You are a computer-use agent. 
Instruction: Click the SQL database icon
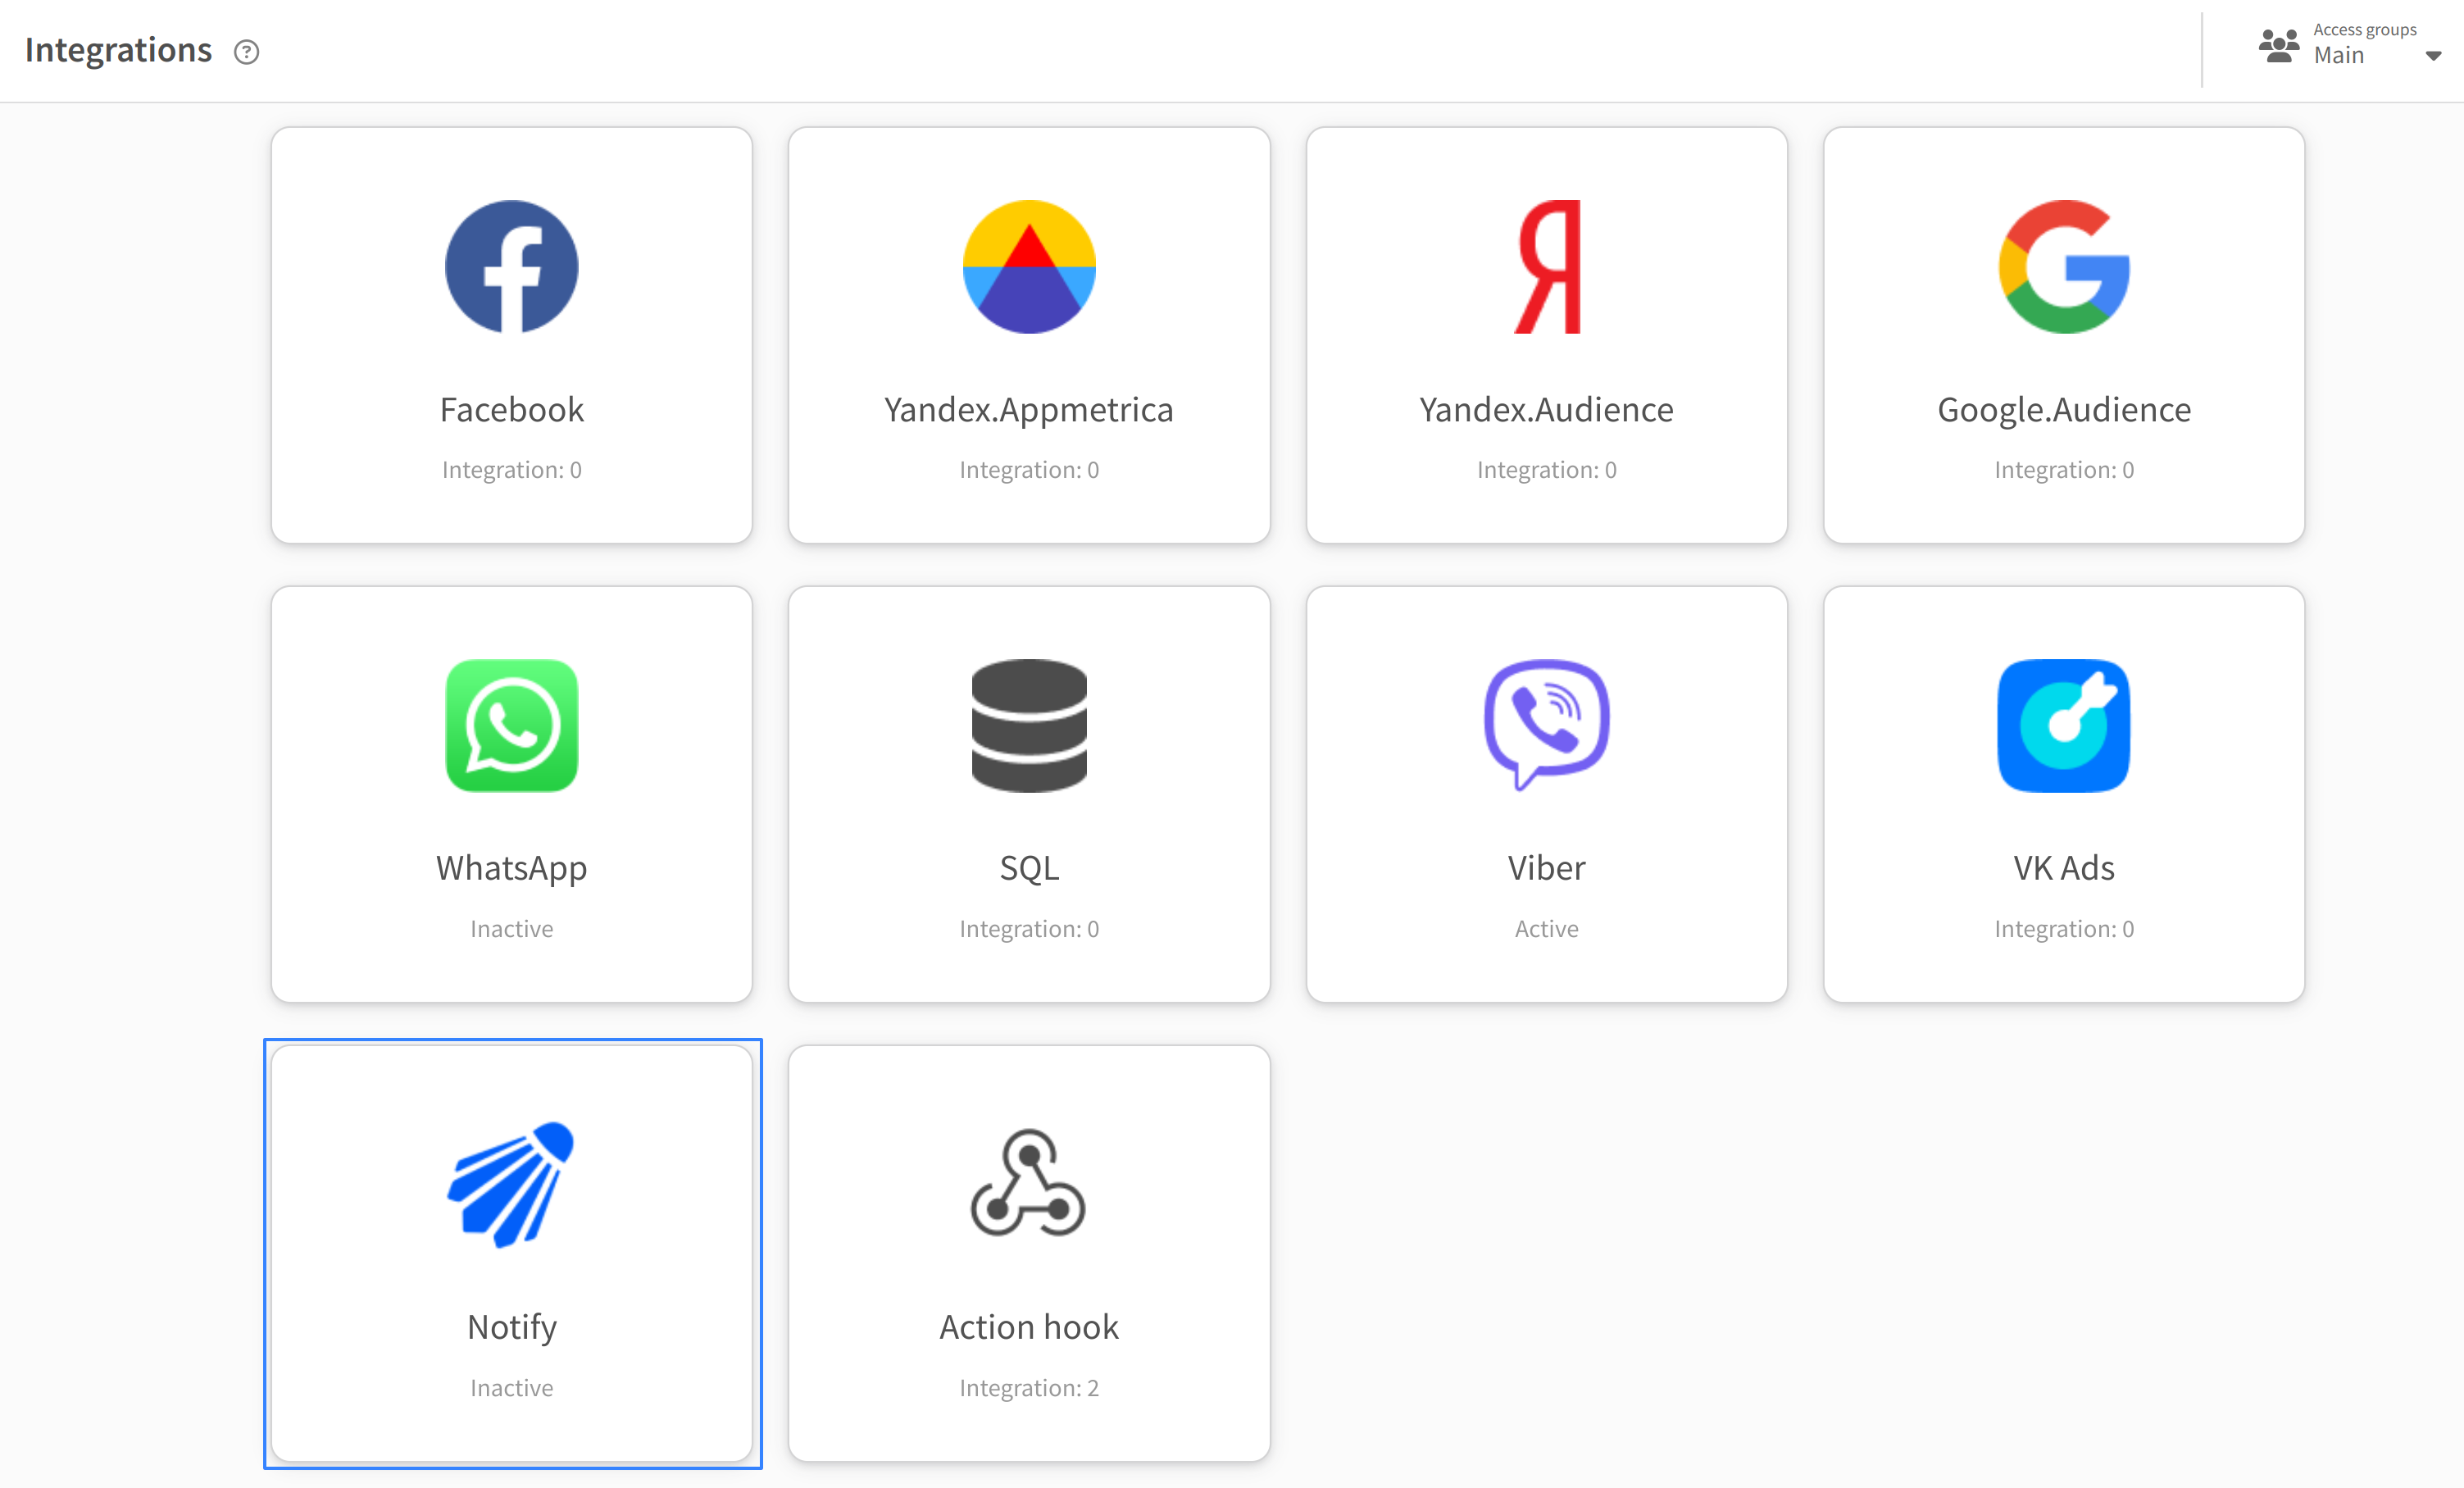(1029, 726)
